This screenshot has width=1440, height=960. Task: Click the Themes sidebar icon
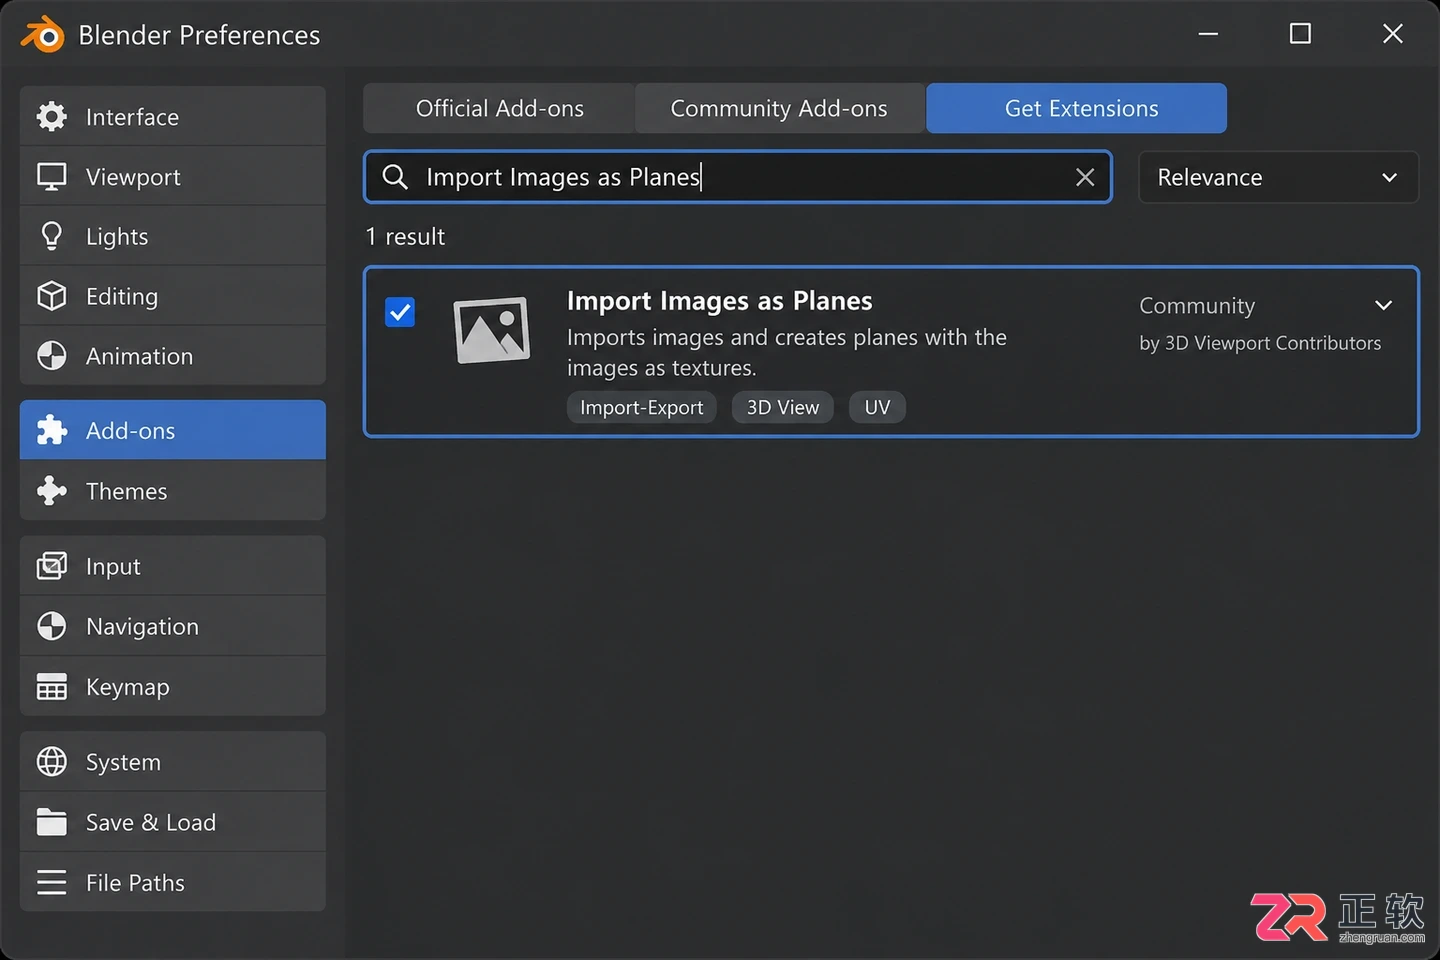coord(51,491)
